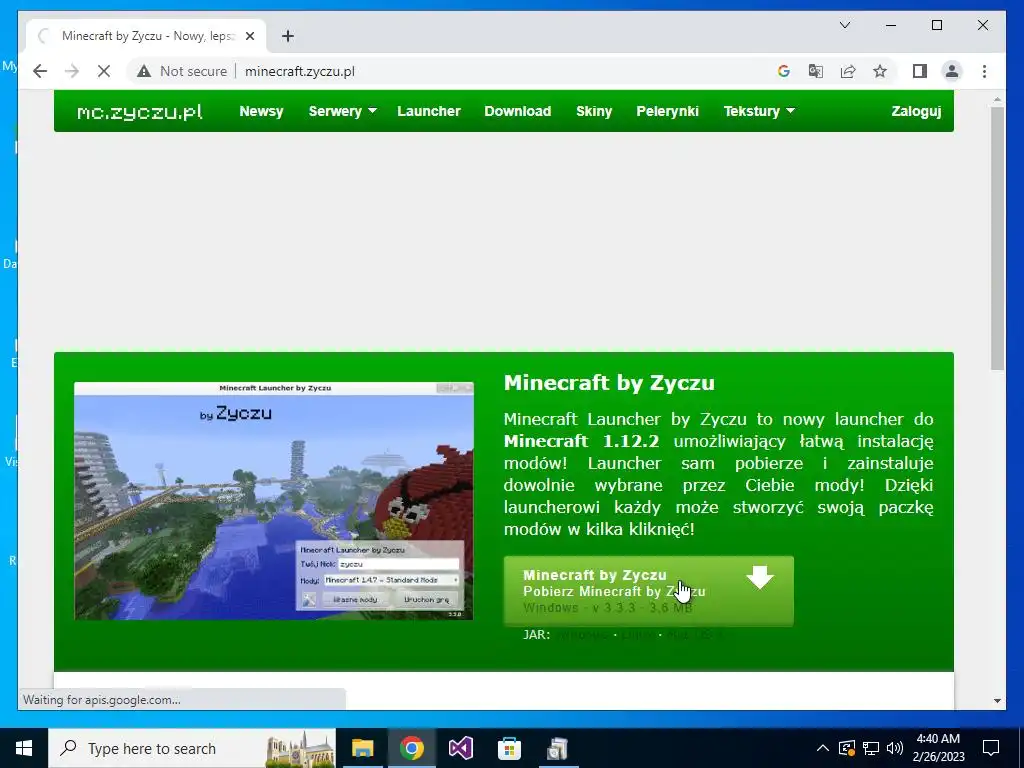The width and height of the screenshot is (1024, 768).
Task: Close the Minecraft by Zyczu tab
Action: pyautogui.click(x=249, y=36)
